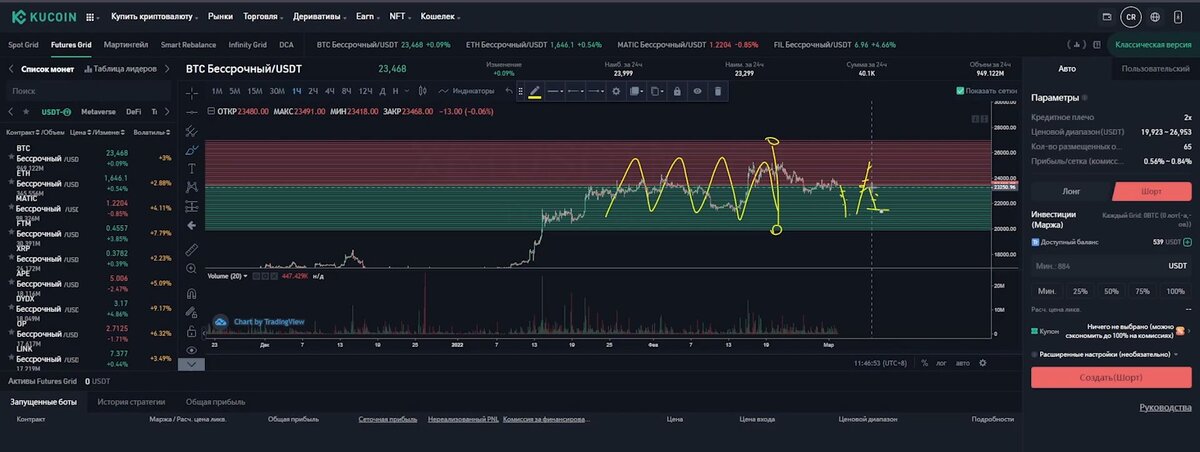Viewport: 1200px width, 452px height.
Task: Open the right arrow line-end dropdown
Action: tap(596, 91)
